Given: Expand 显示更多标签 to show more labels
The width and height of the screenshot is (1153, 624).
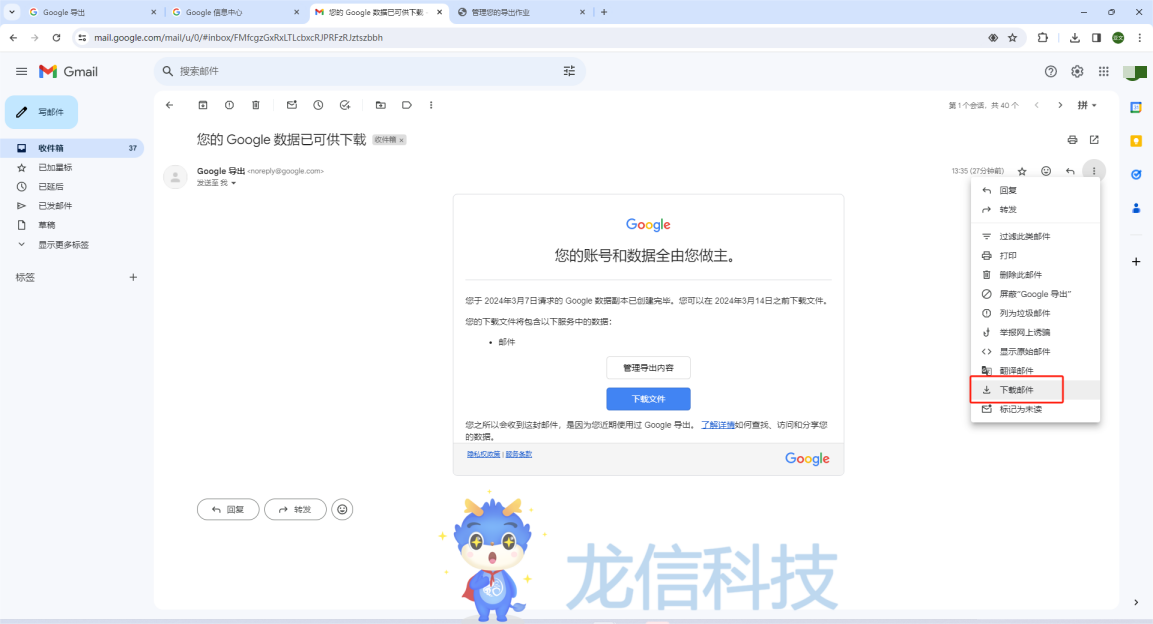Looking at the screenshot, I should pos(63,245).
